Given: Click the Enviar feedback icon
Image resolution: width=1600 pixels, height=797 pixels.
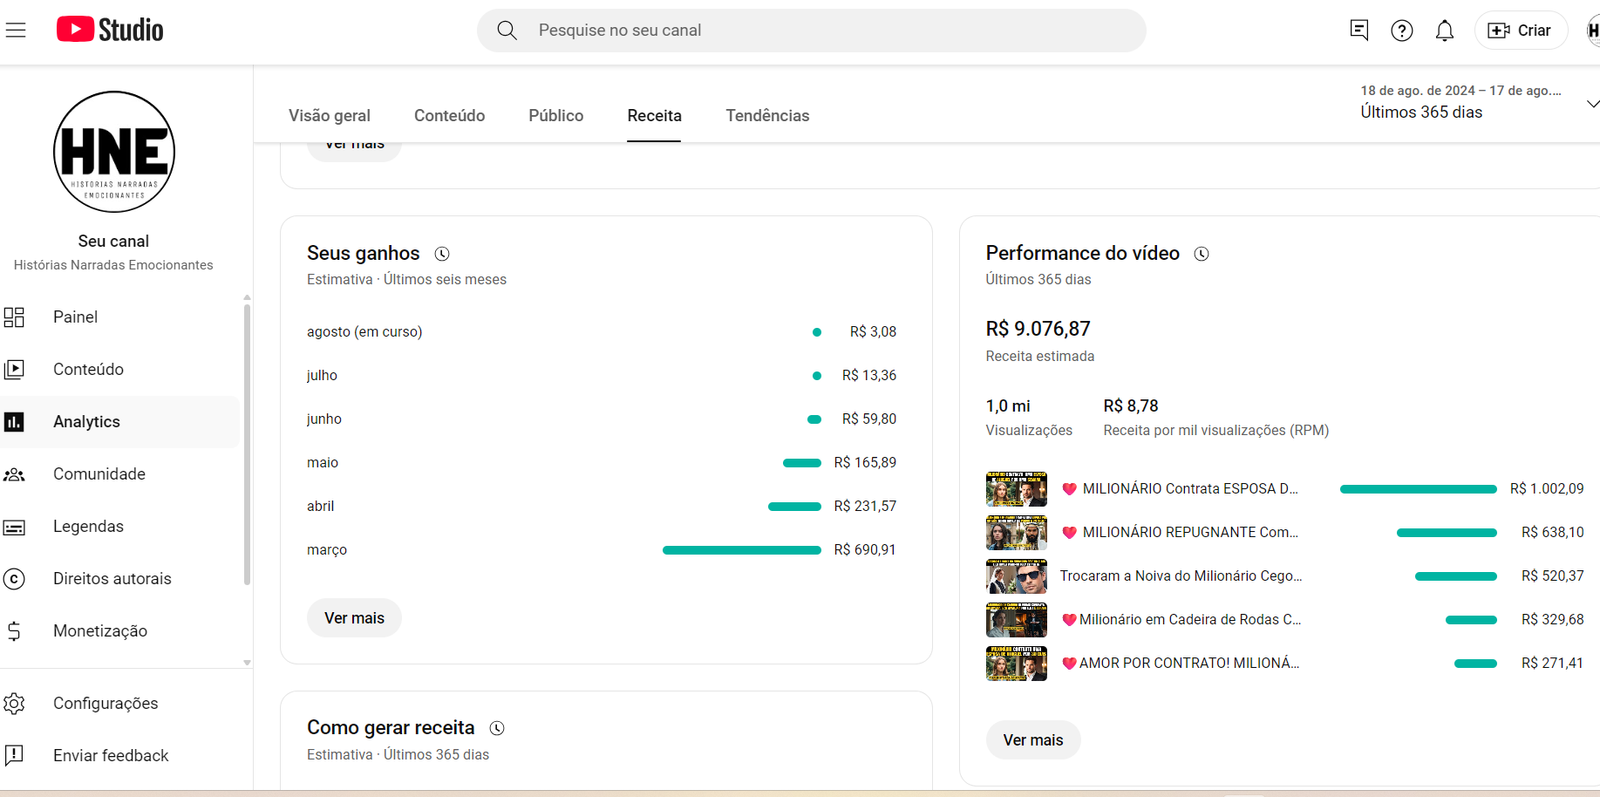Looking at the screenshot, I should click(x=14, y=755).
